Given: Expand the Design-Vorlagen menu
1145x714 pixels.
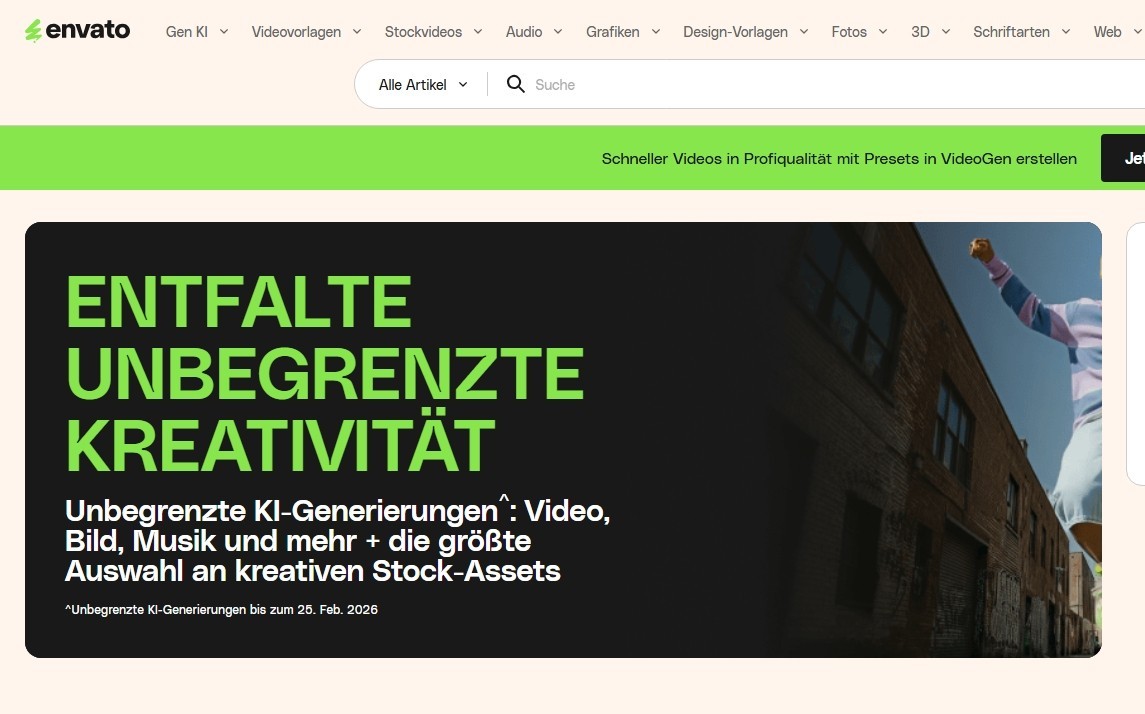Looking at the screenshot, I should [x=745, y=32].
